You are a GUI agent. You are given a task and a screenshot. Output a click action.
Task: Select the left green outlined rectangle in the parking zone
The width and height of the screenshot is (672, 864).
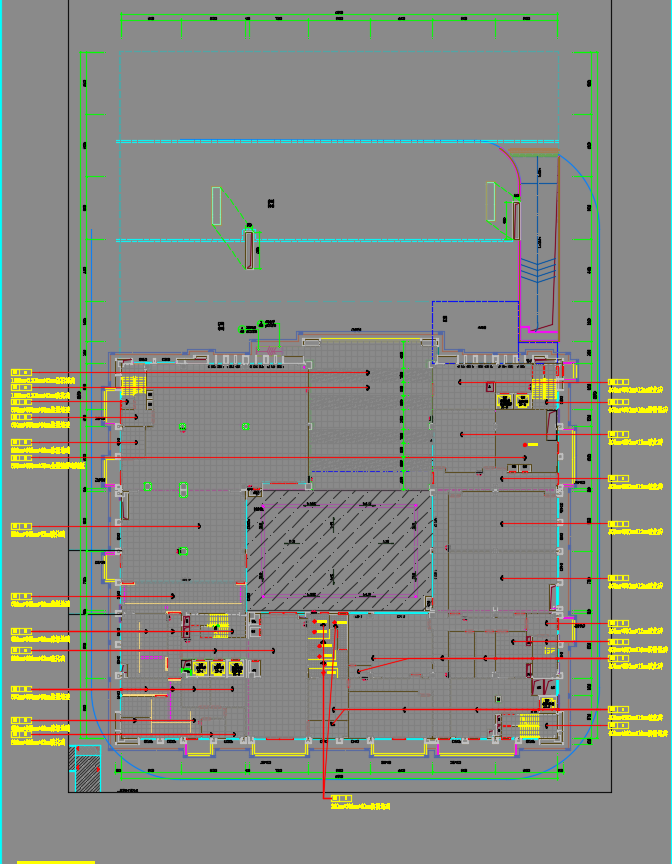(x=216, y=206)
